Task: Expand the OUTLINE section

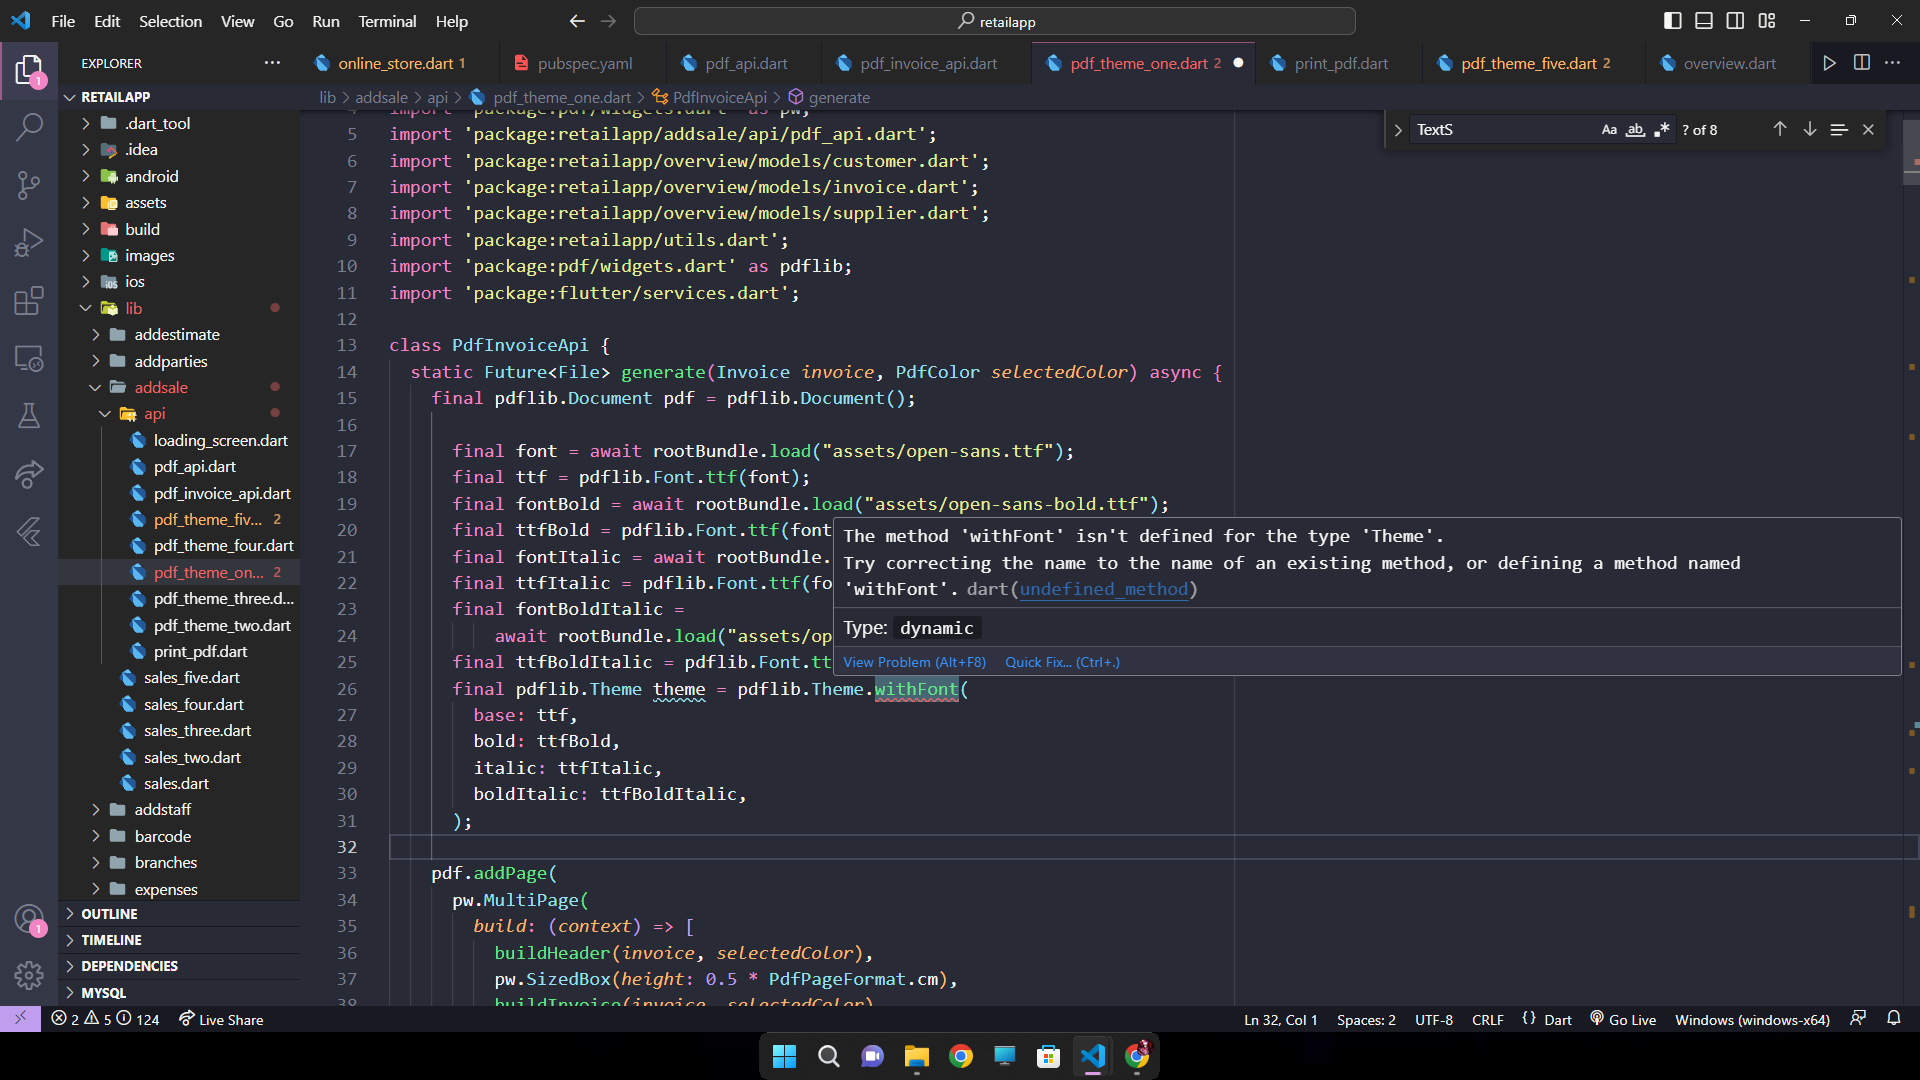Action: pos(109,914)
